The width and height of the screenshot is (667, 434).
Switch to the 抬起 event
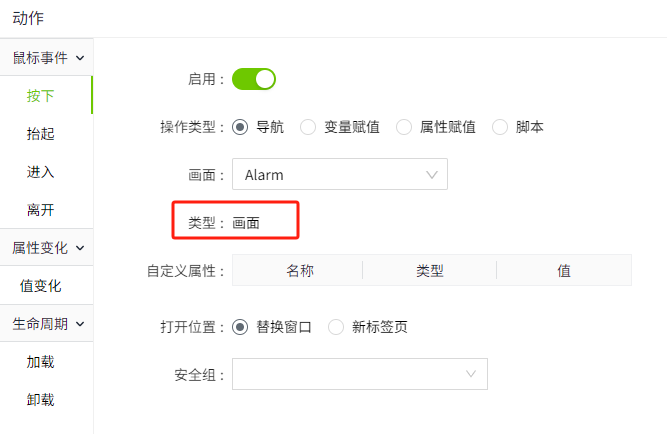[41, 134]
